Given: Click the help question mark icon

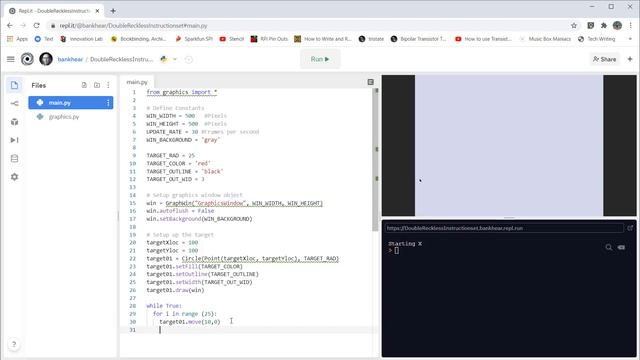Looking at the screenshot, I should [x=14, y=344].
